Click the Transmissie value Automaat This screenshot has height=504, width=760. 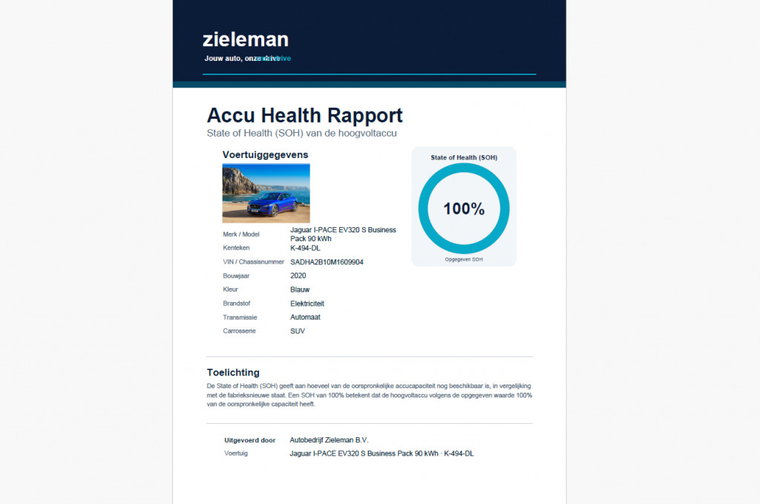coord(305,317)
